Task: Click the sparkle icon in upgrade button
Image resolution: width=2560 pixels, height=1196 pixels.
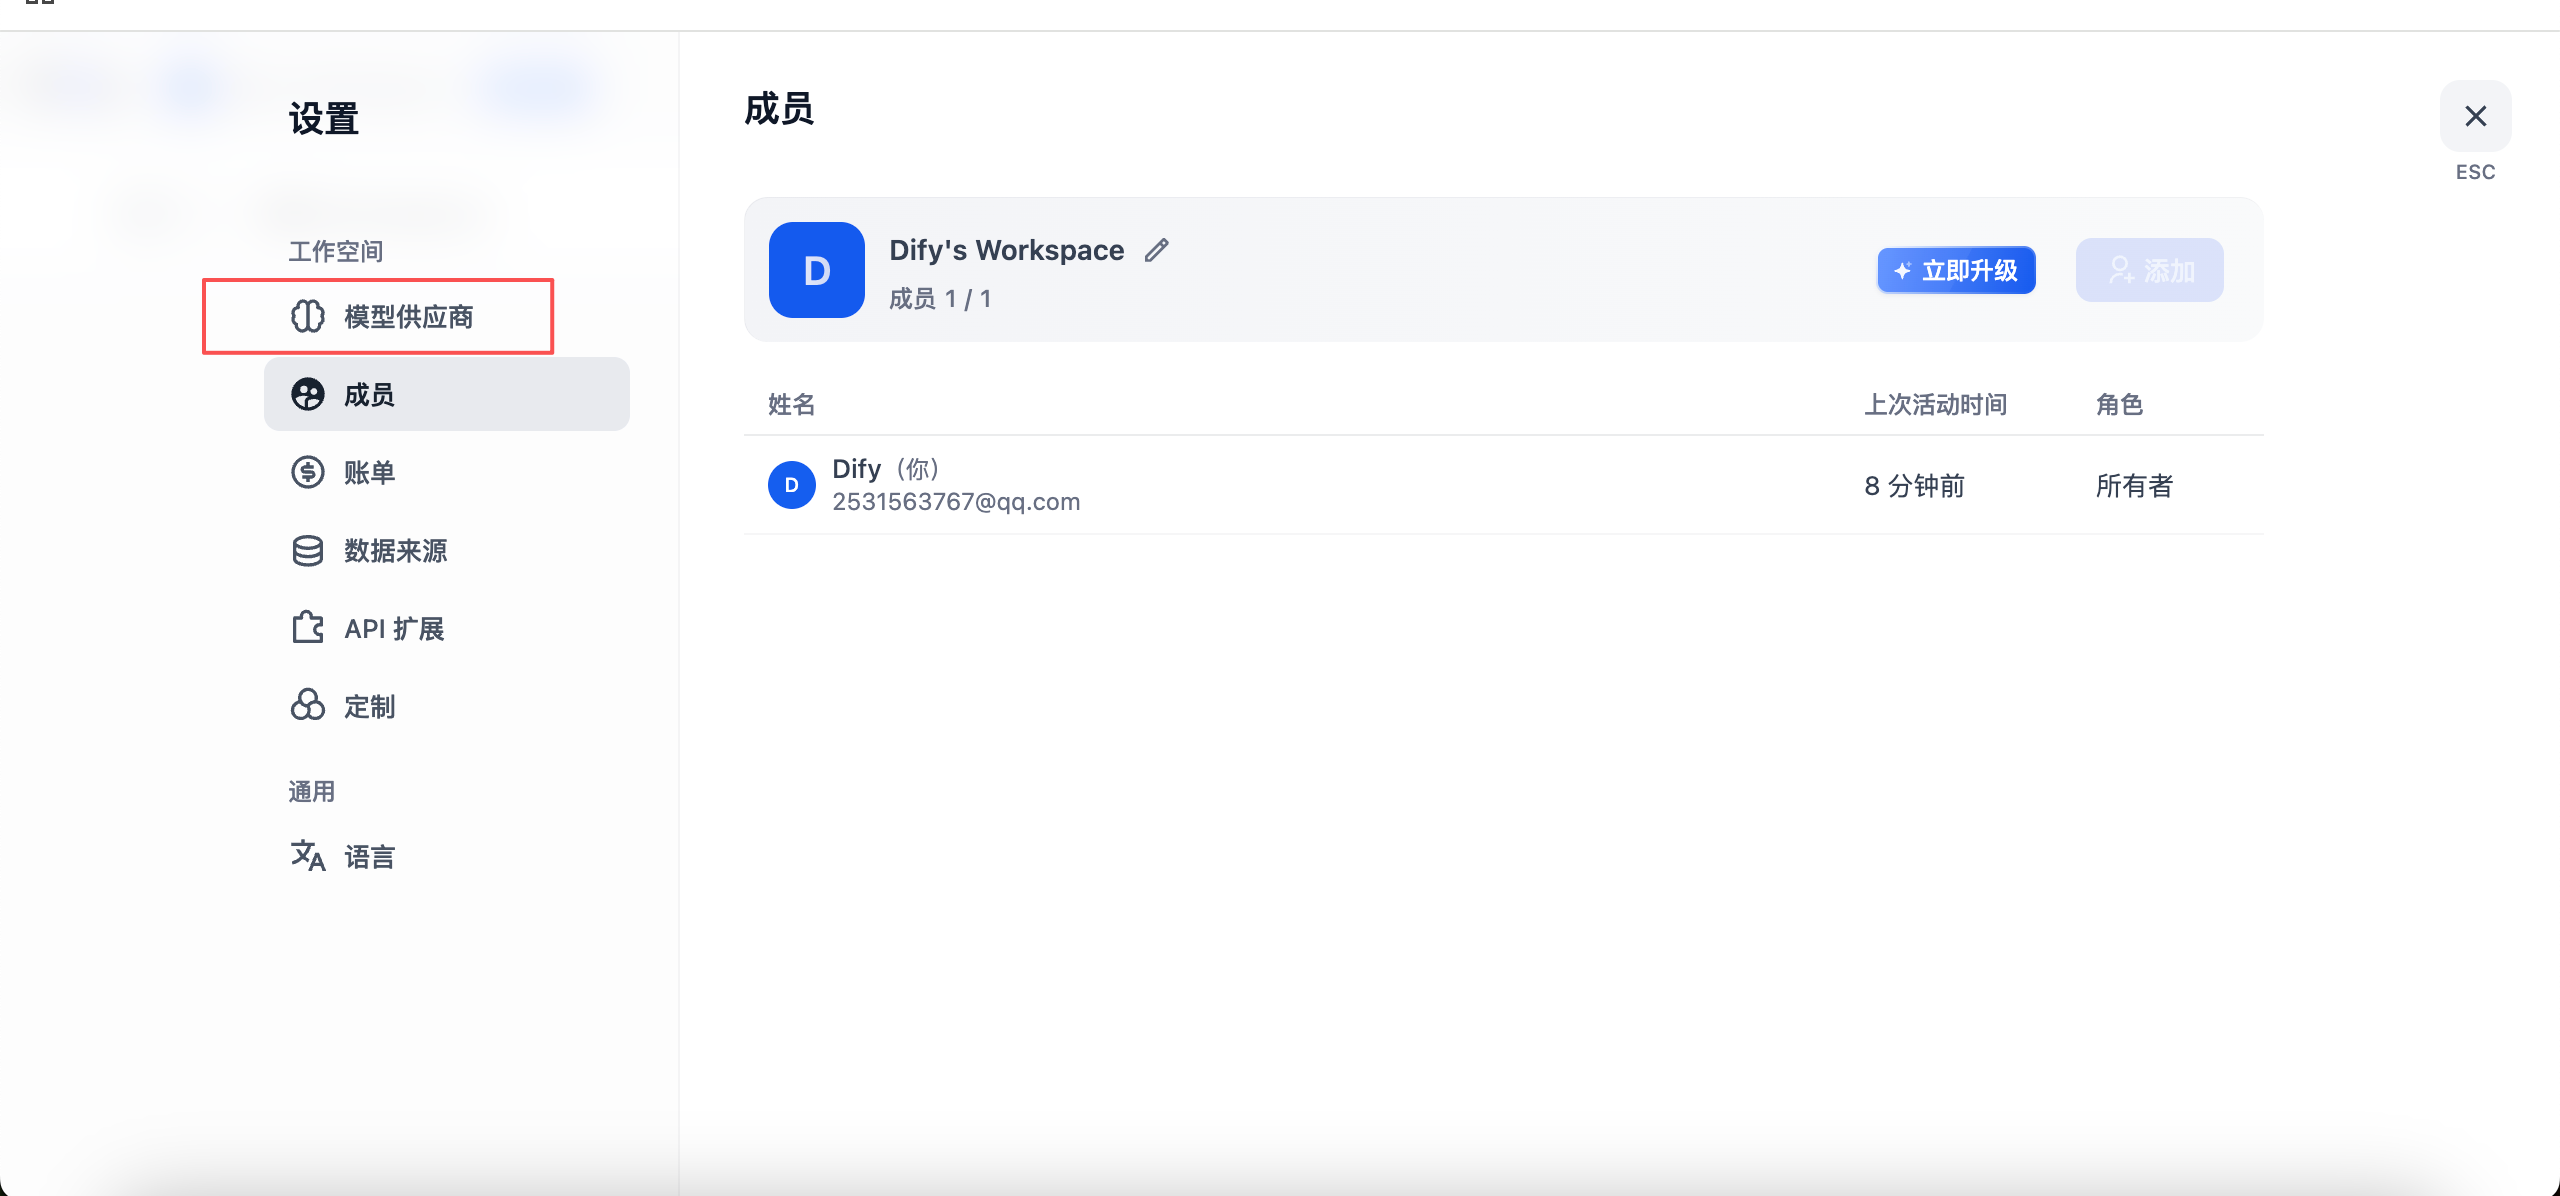Action: coord(1903,270)
